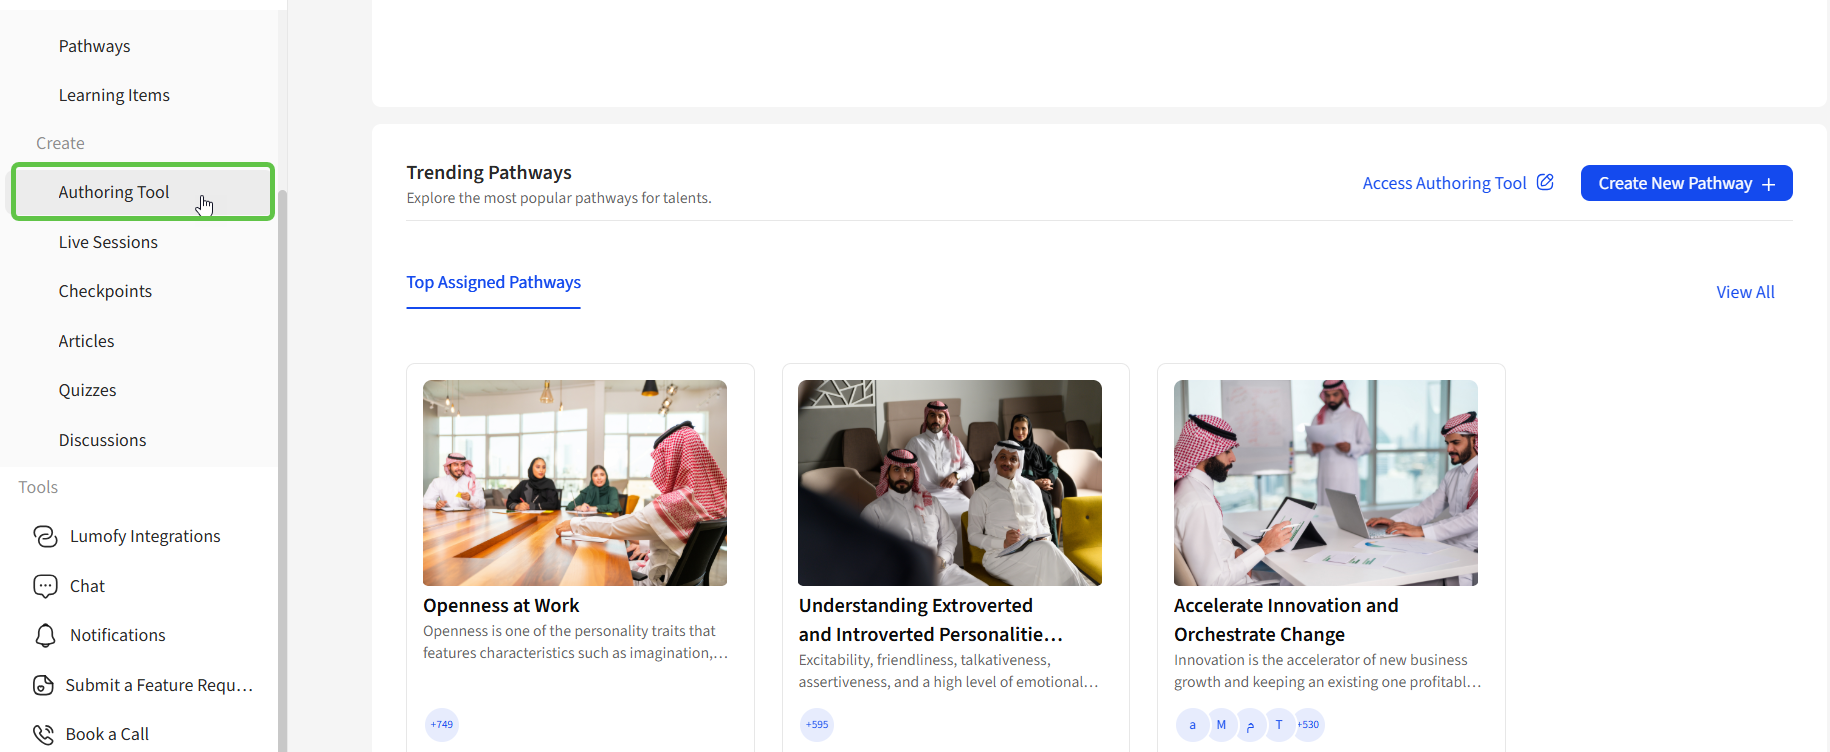Image resolution: width=1830 pixels, height=752 pixels.
Task: Click the Lumofy Integrations icon
Action: coord(45,537)
